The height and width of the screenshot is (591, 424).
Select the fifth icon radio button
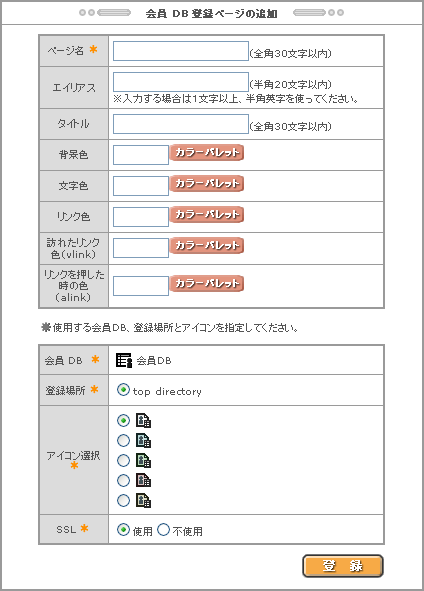click(123, 501)
